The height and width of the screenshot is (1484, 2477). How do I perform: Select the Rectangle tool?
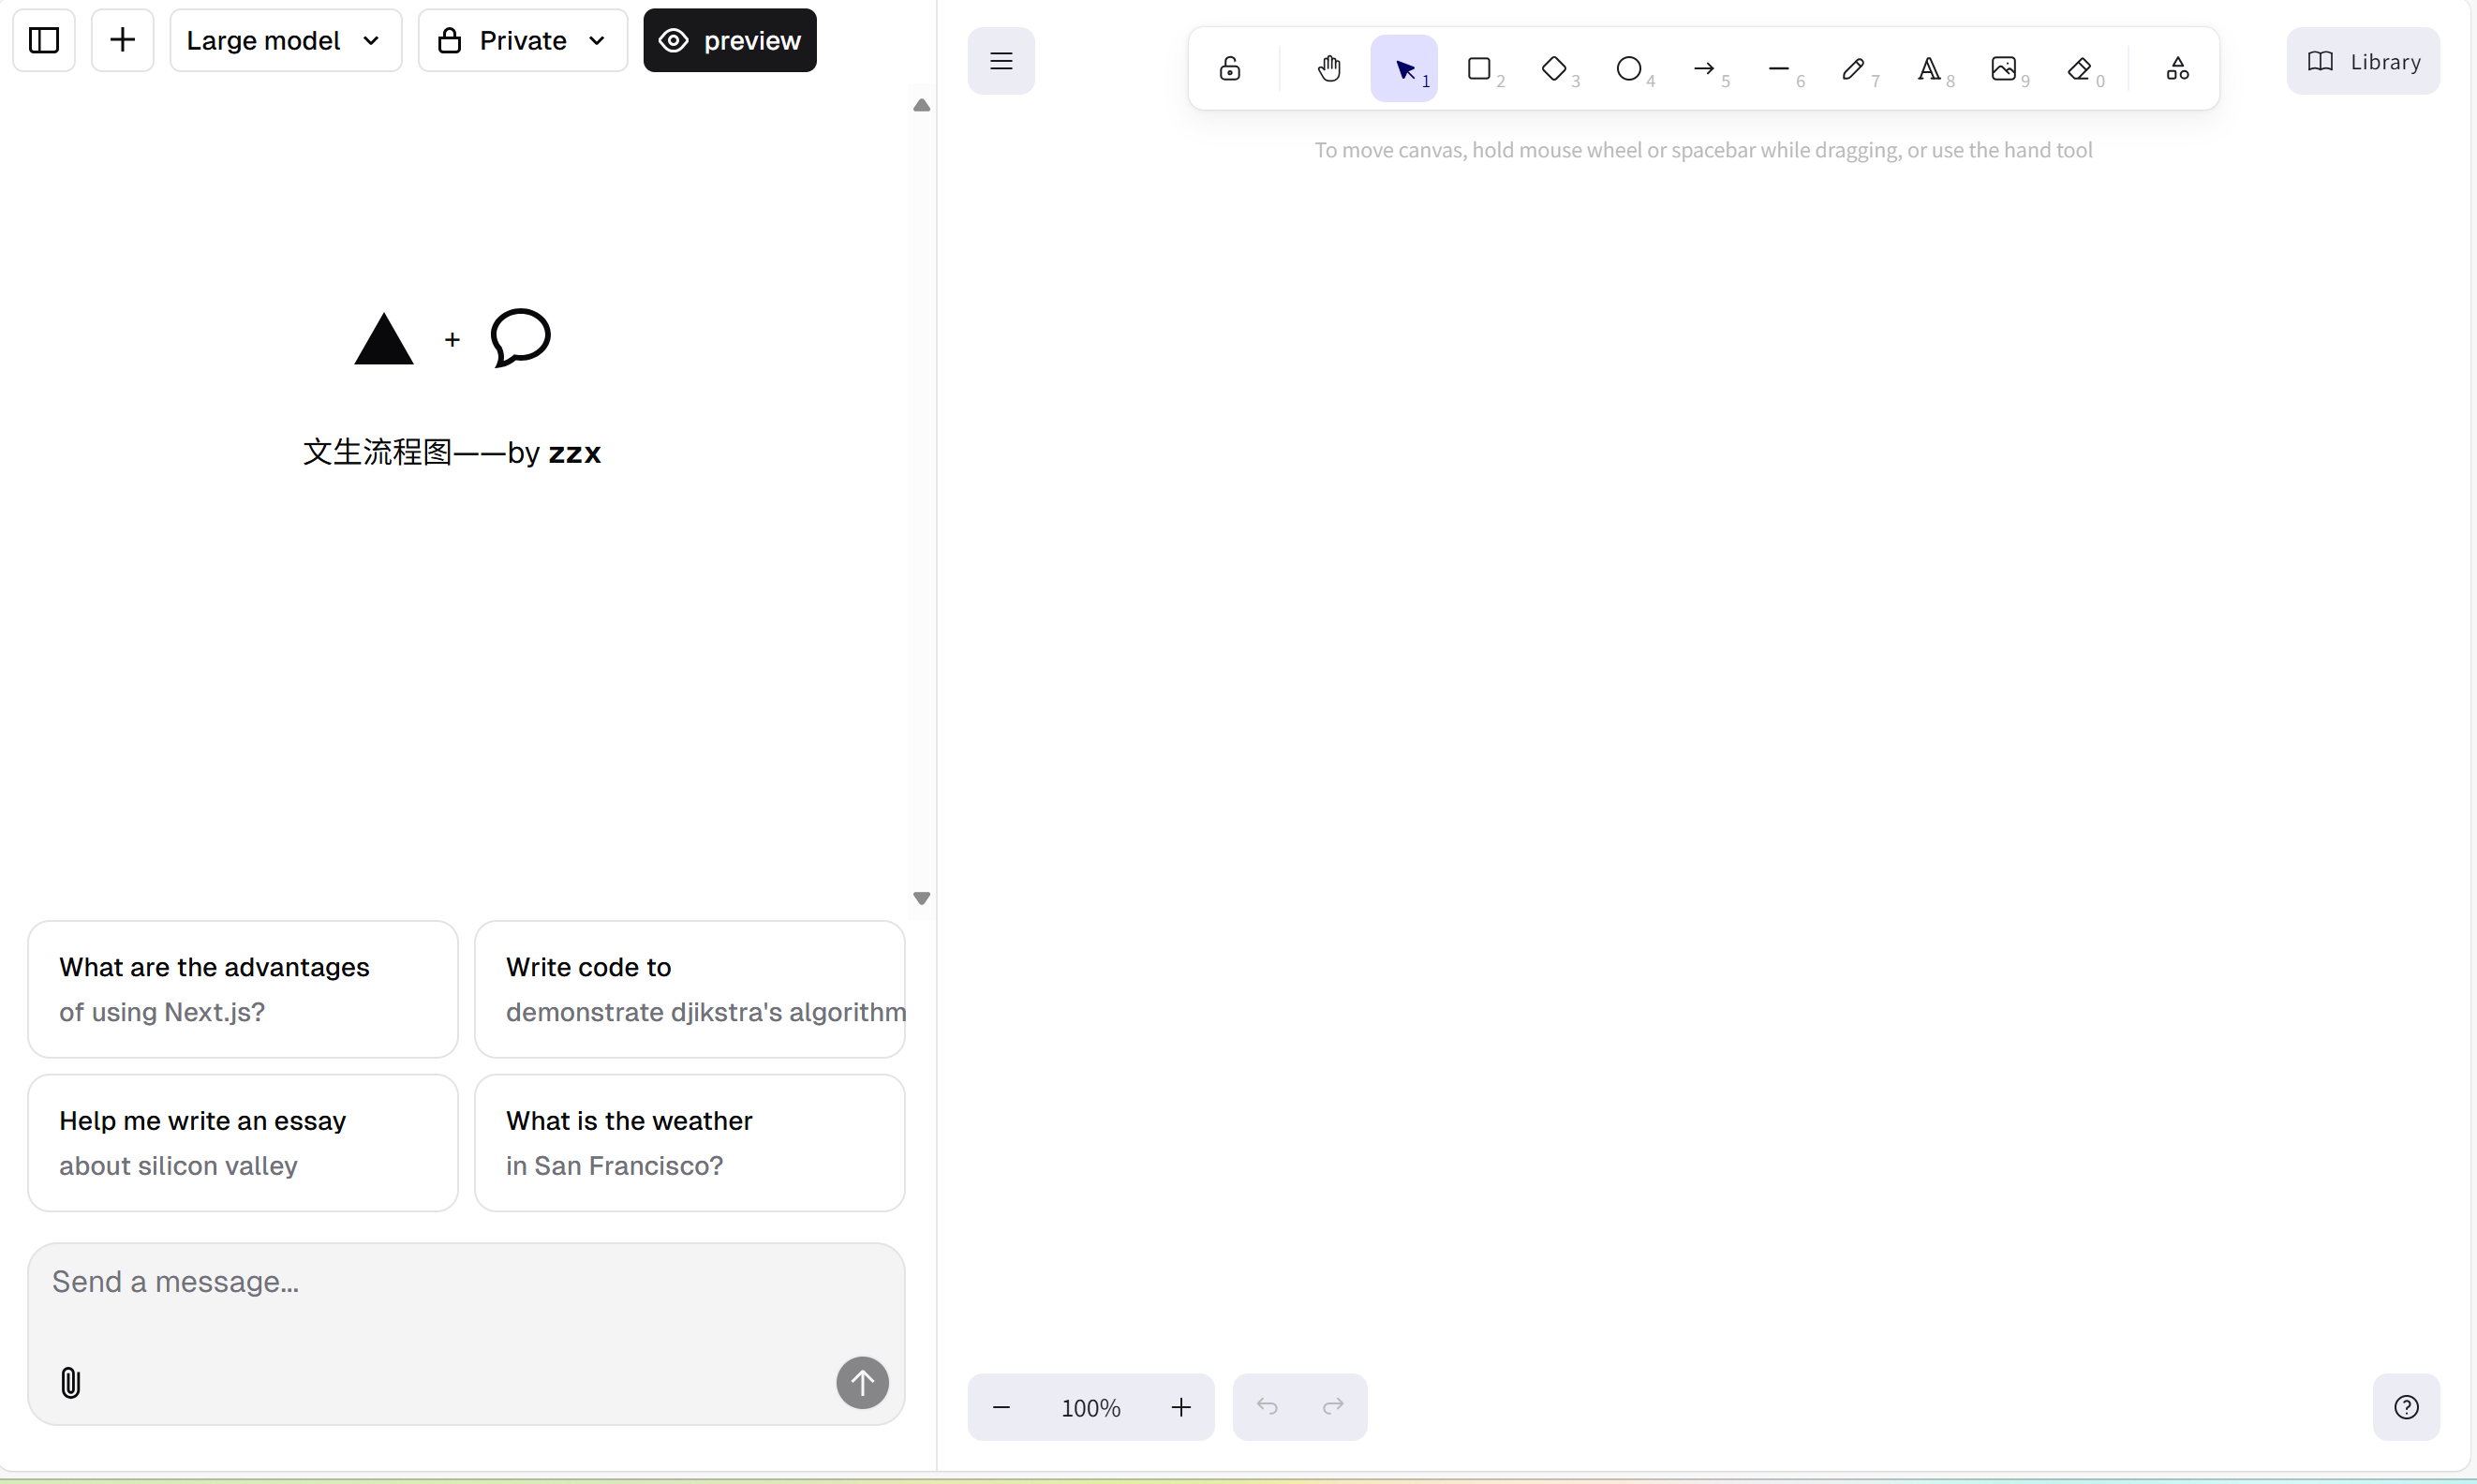1479,68
